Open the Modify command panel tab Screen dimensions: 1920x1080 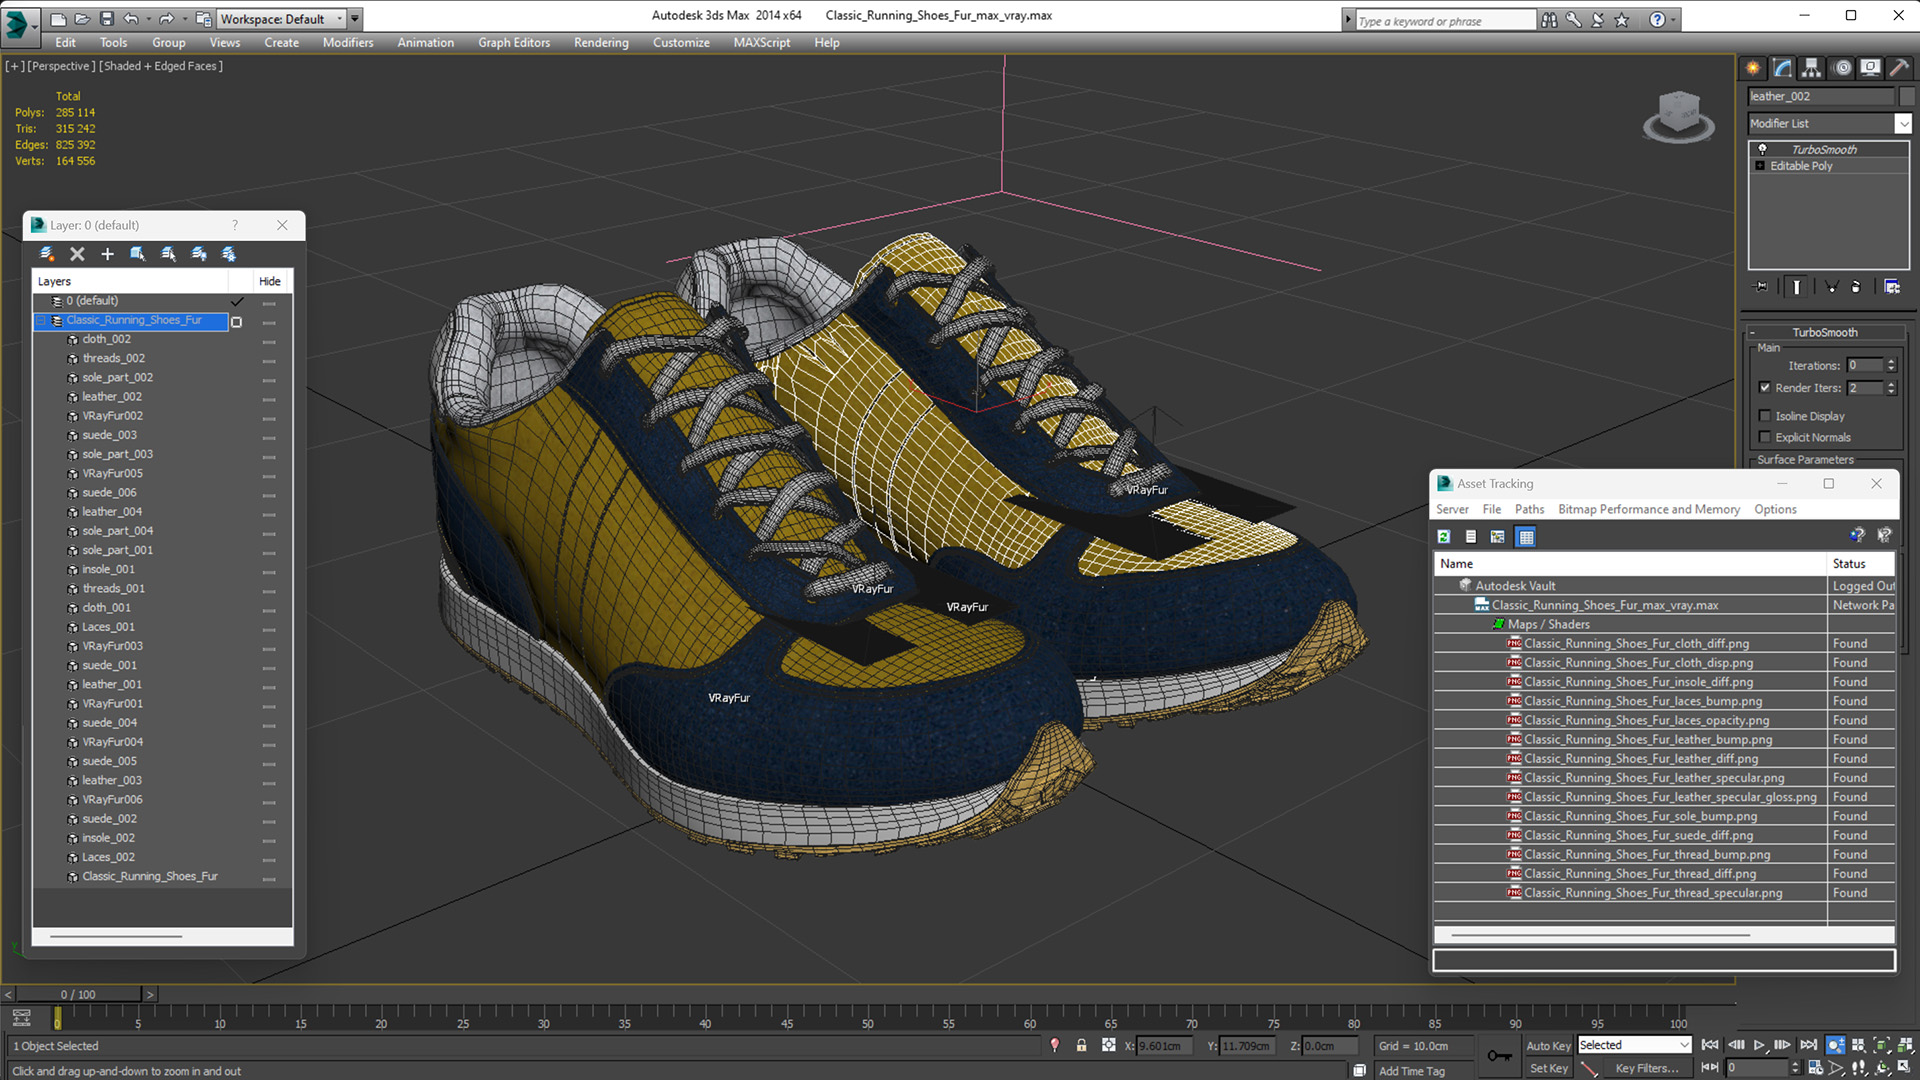pyautogui.click(x=1782, y=67)
